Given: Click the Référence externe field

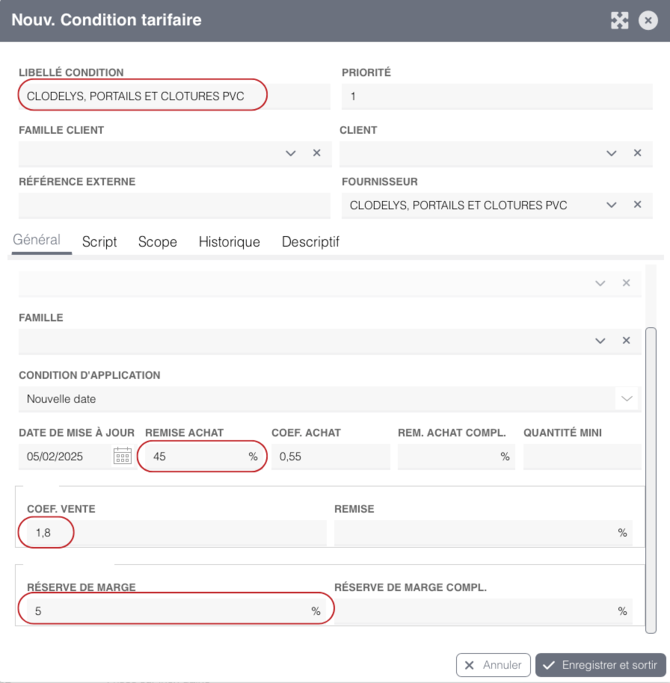Looking at the screenshot, I should click(174, 206).
